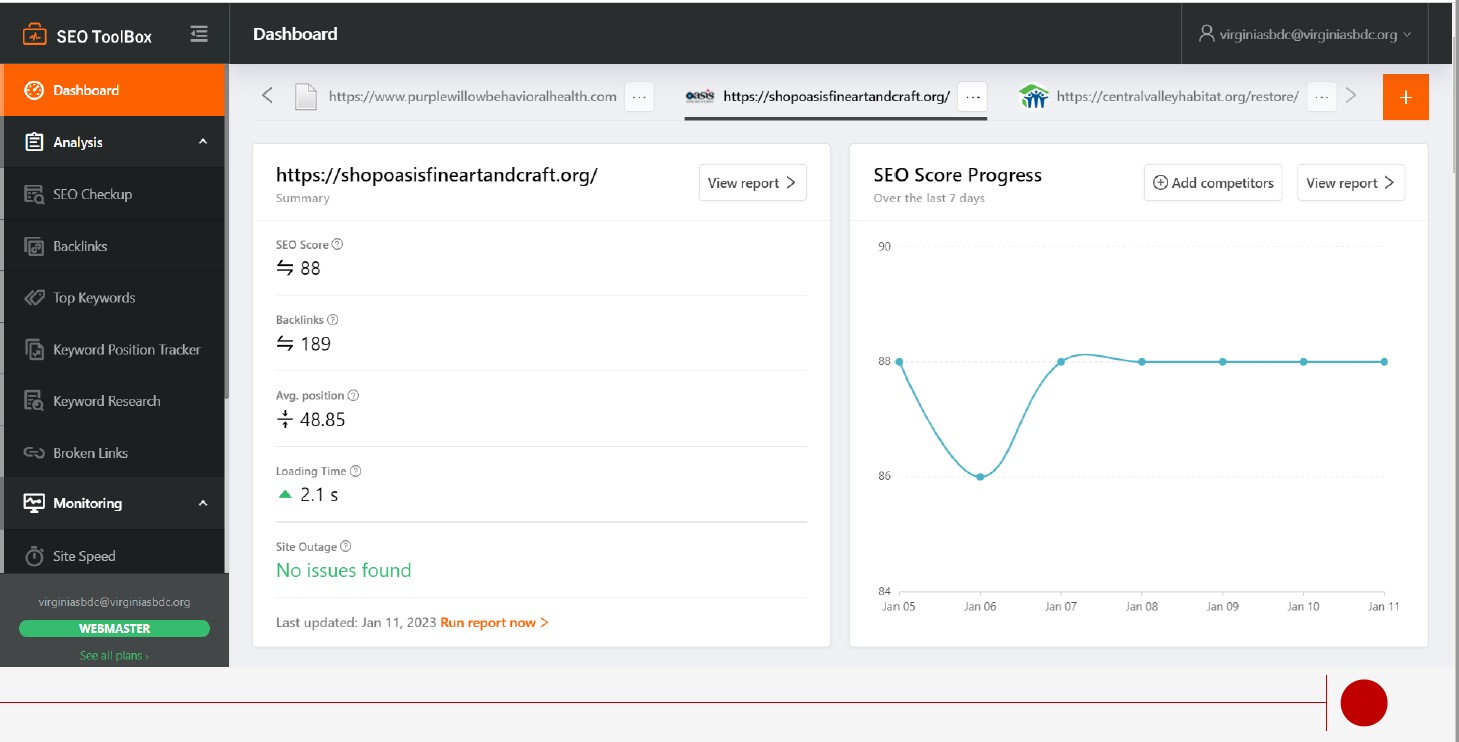Open options menu for centralvalleyhabitat tab

pyautogui.click(x=1322, y=97)
